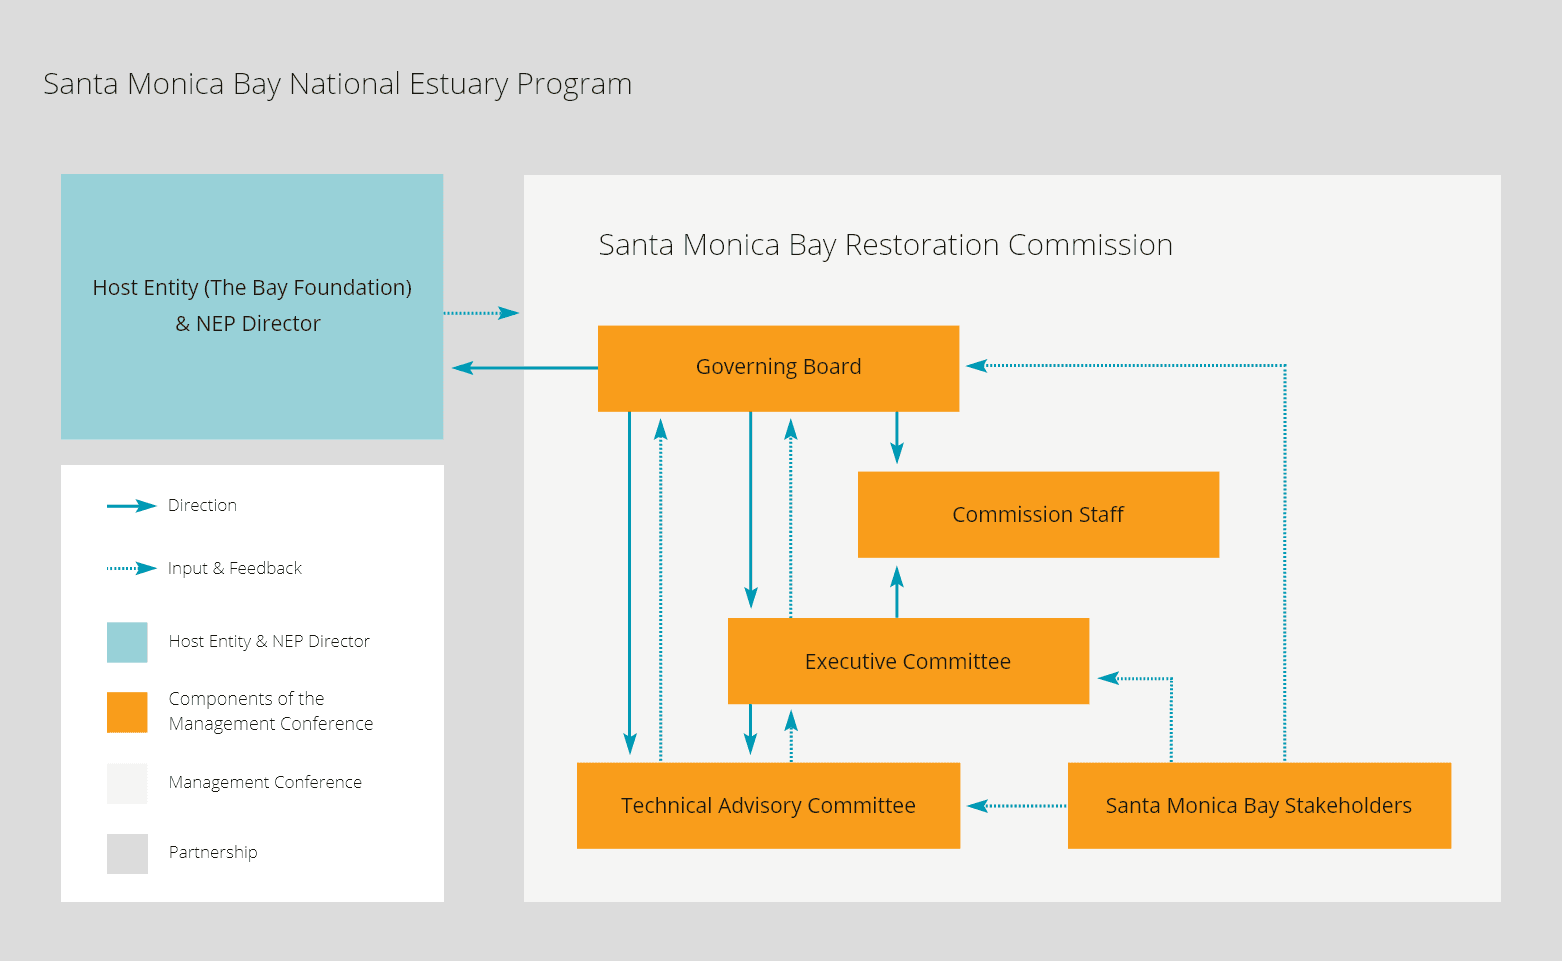Viewport: 1562px width, 961px height.
Task: Click the Host Entity teal panel
Action: click(x=251, y=305)
